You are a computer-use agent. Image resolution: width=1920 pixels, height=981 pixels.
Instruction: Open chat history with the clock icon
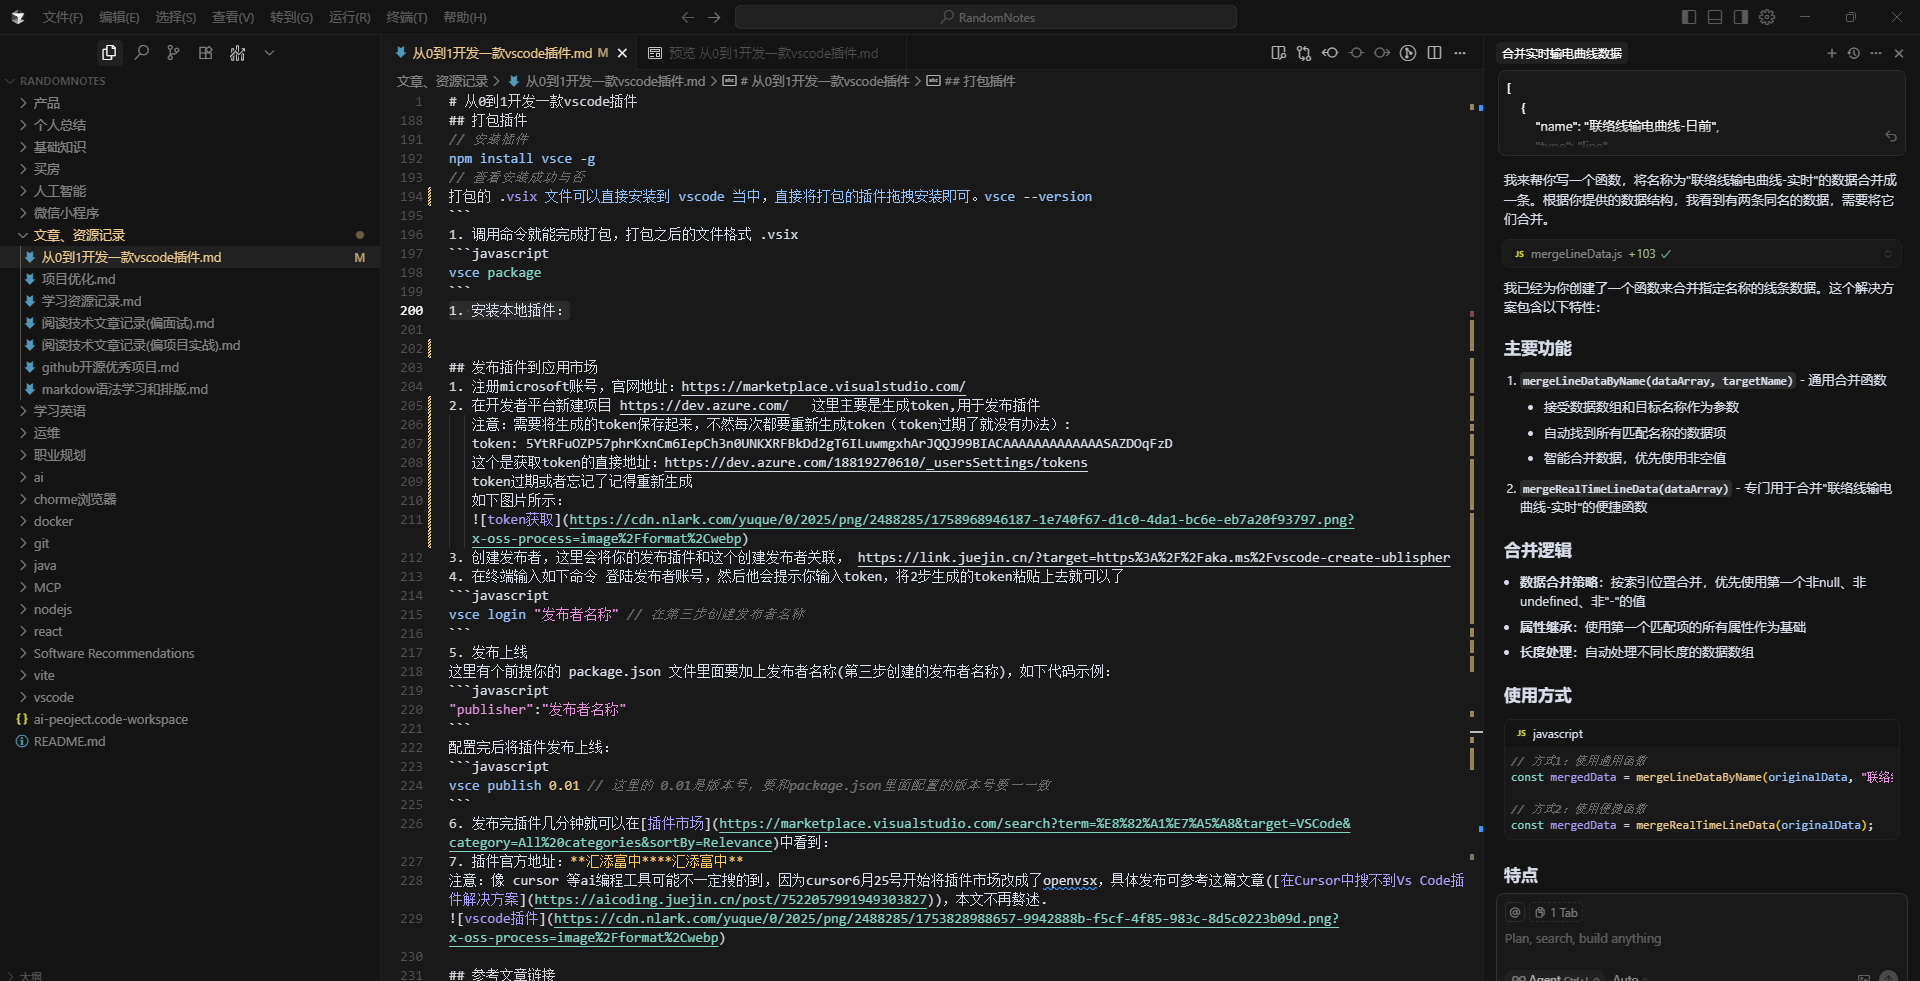click(1855, 53)
